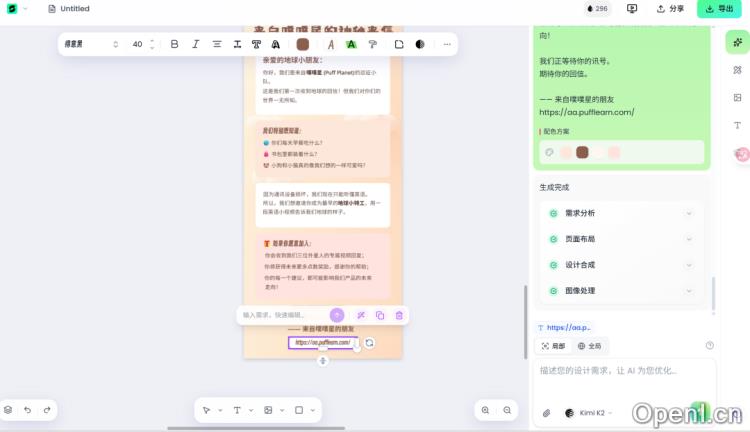Click the 分享 share button

(670, 9)
